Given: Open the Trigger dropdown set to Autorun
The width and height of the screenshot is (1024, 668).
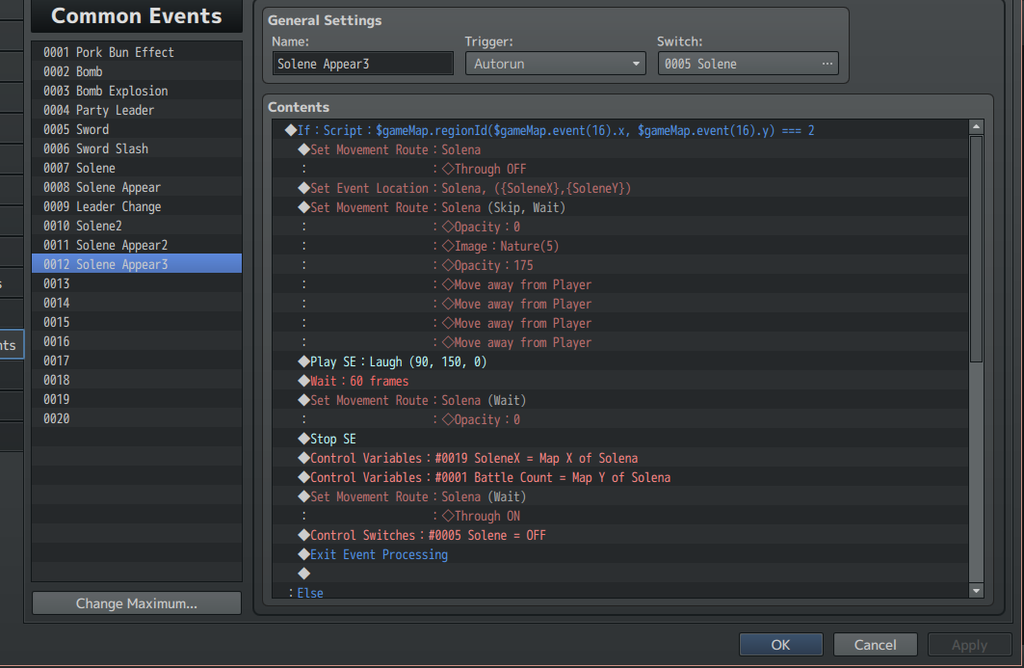Looking at the screenshot, I should coord(555,64).
